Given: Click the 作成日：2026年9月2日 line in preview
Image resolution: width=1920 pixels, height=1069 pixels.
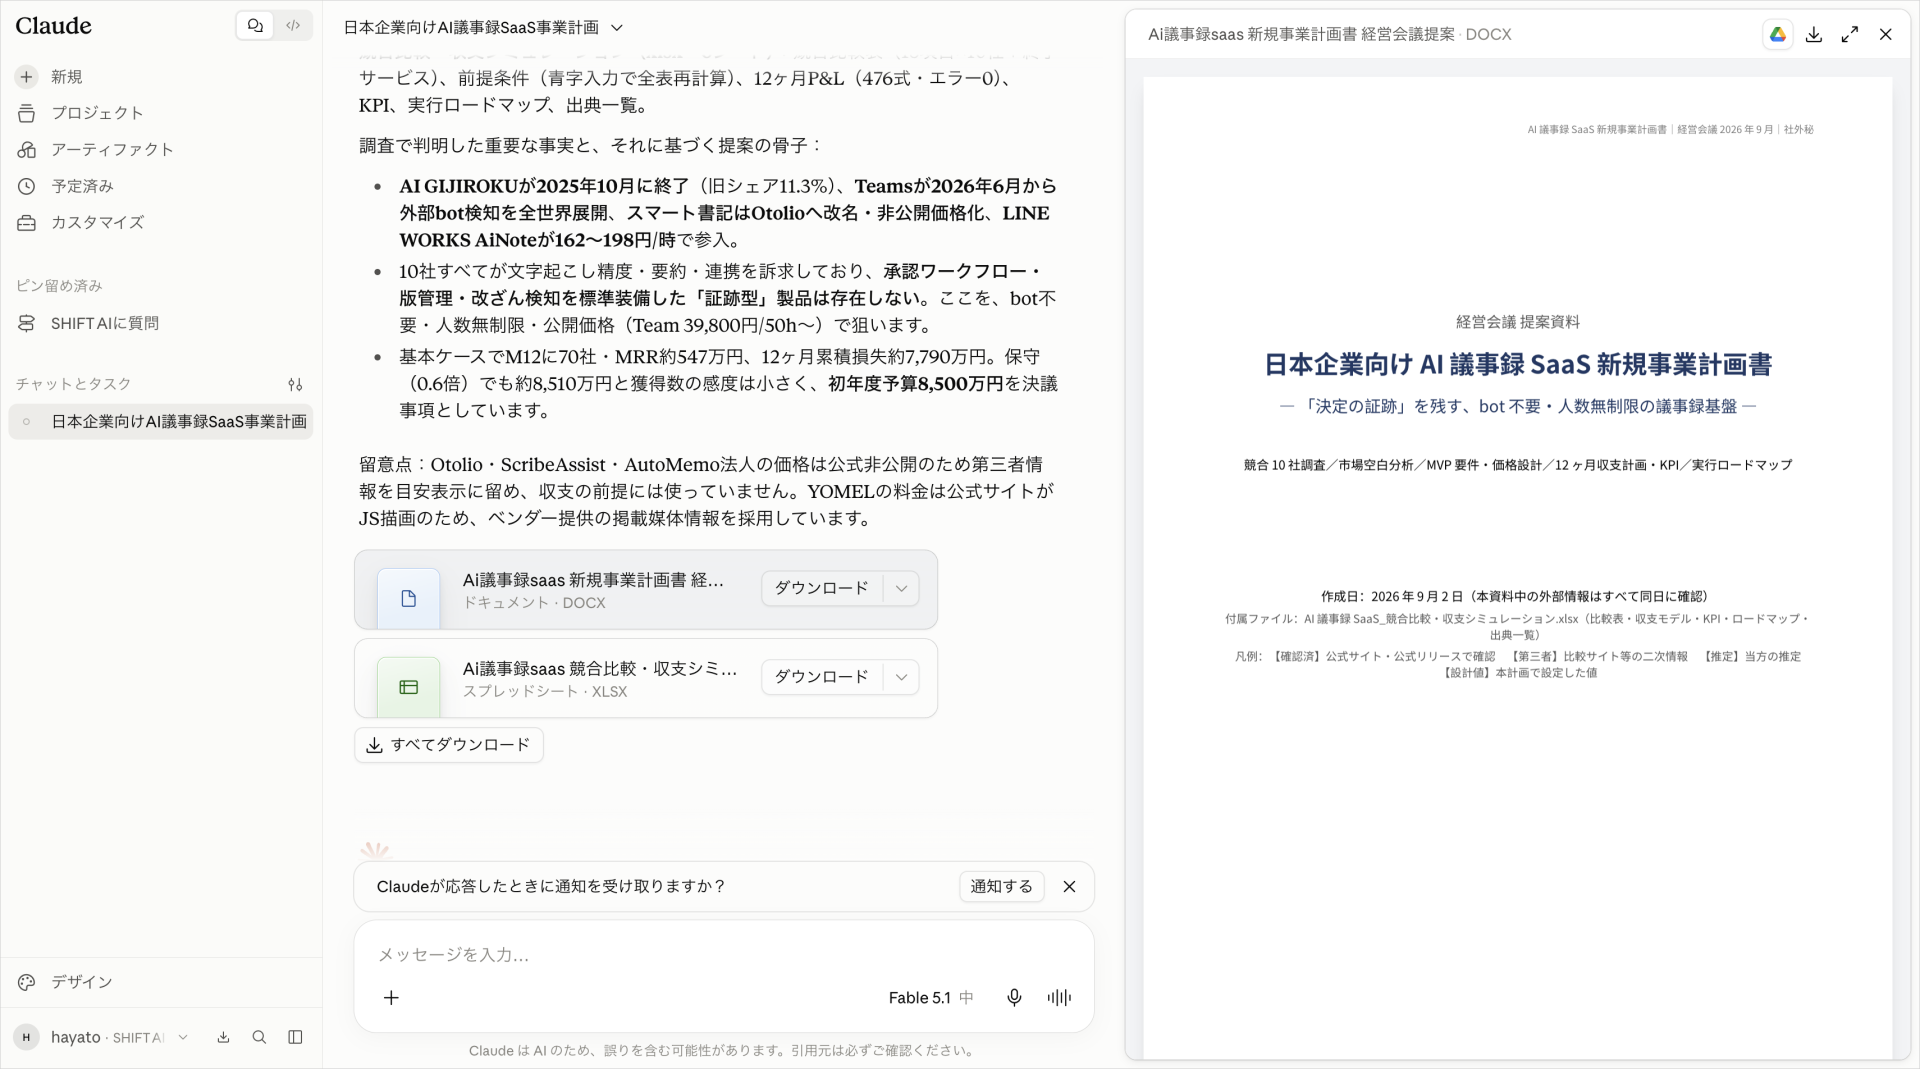Looking at the screenshot, I should point(1518,596).
